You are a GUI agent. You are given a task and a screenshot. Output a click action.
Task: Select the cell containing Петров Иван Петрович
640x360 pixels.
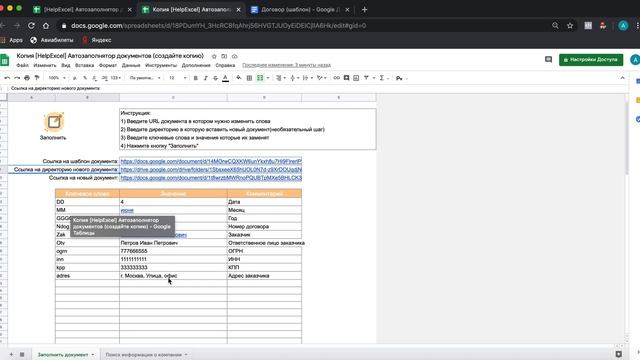point(173,243)
